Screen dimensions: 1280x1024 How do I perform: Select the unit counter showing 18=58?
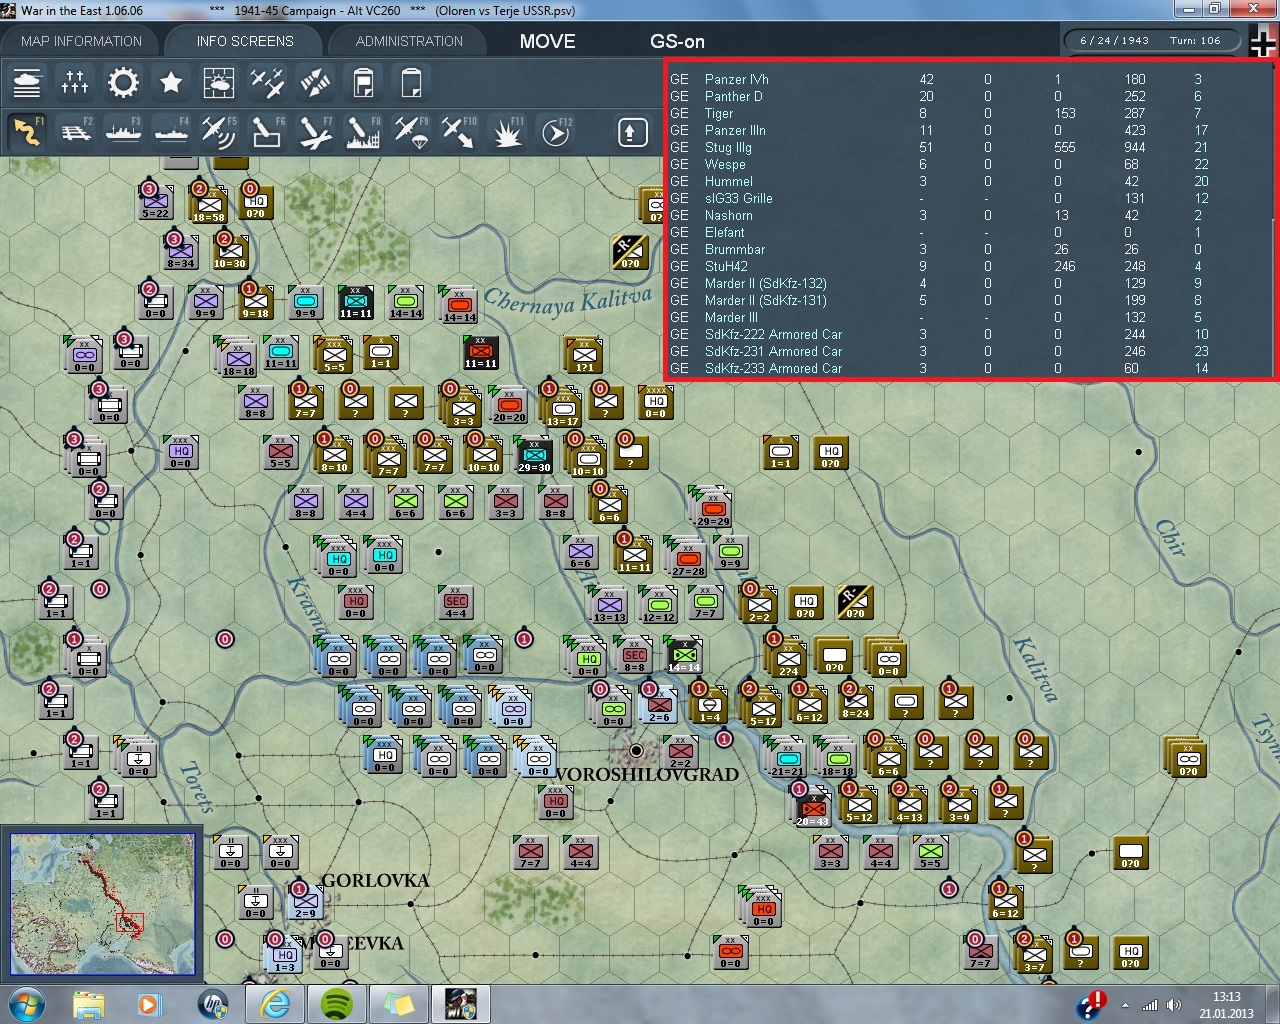(x=209, y=204)
